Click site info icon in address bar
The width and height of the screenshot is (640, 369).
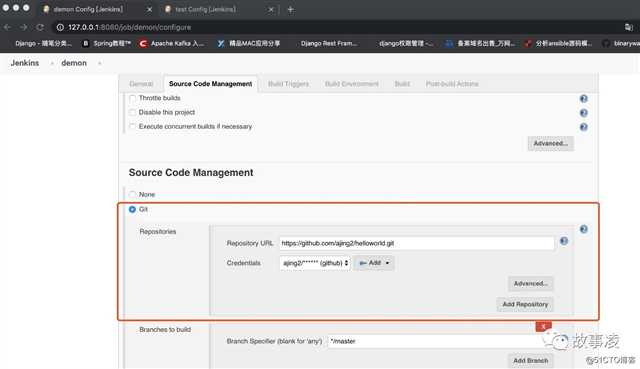point(60,27)
